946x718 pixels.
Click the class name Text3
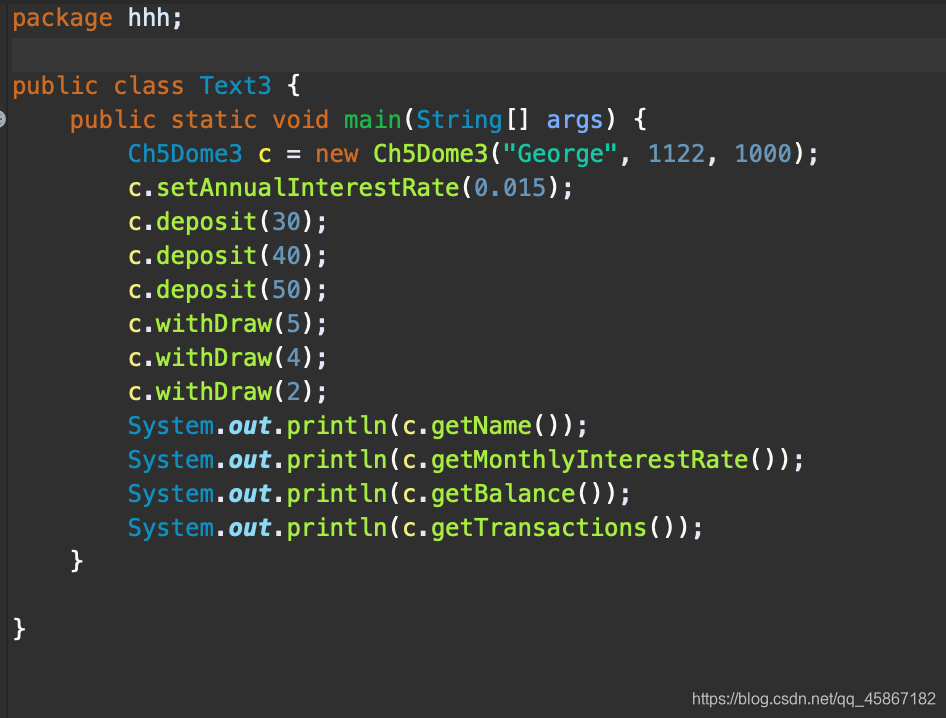pos(235,86)
